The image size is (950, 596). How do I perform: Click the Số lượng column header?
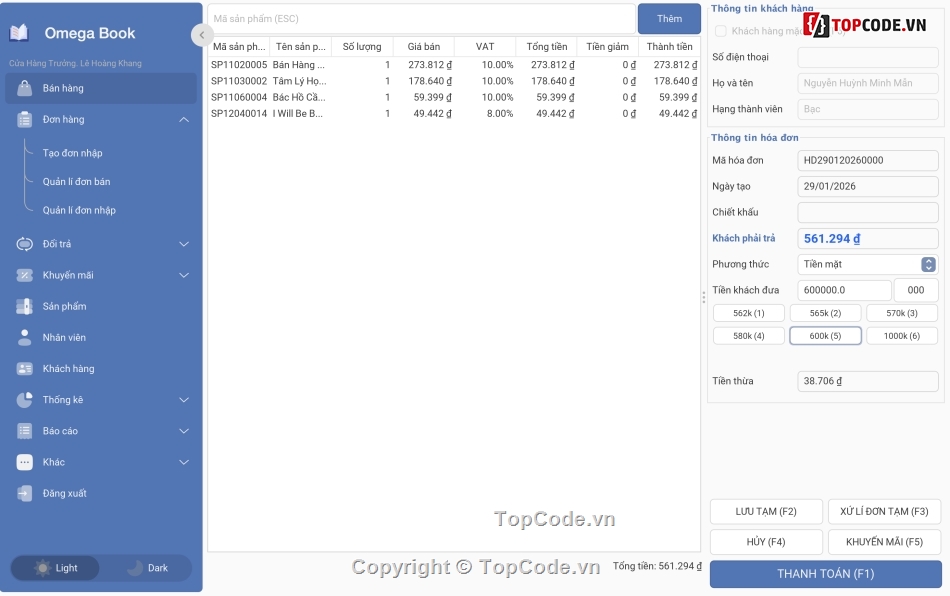pyautogui.click(x=362, y=47)
